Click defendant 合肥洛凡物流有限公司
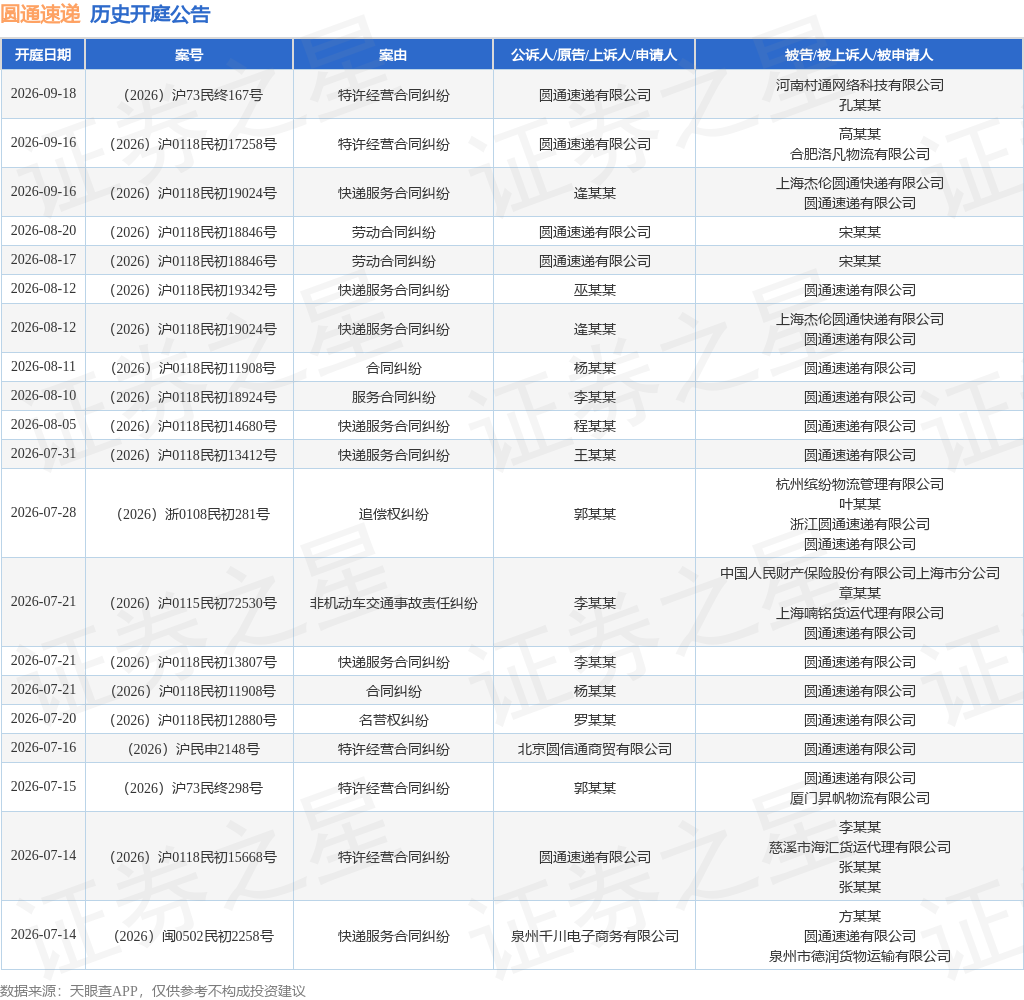 pos(859,154)
